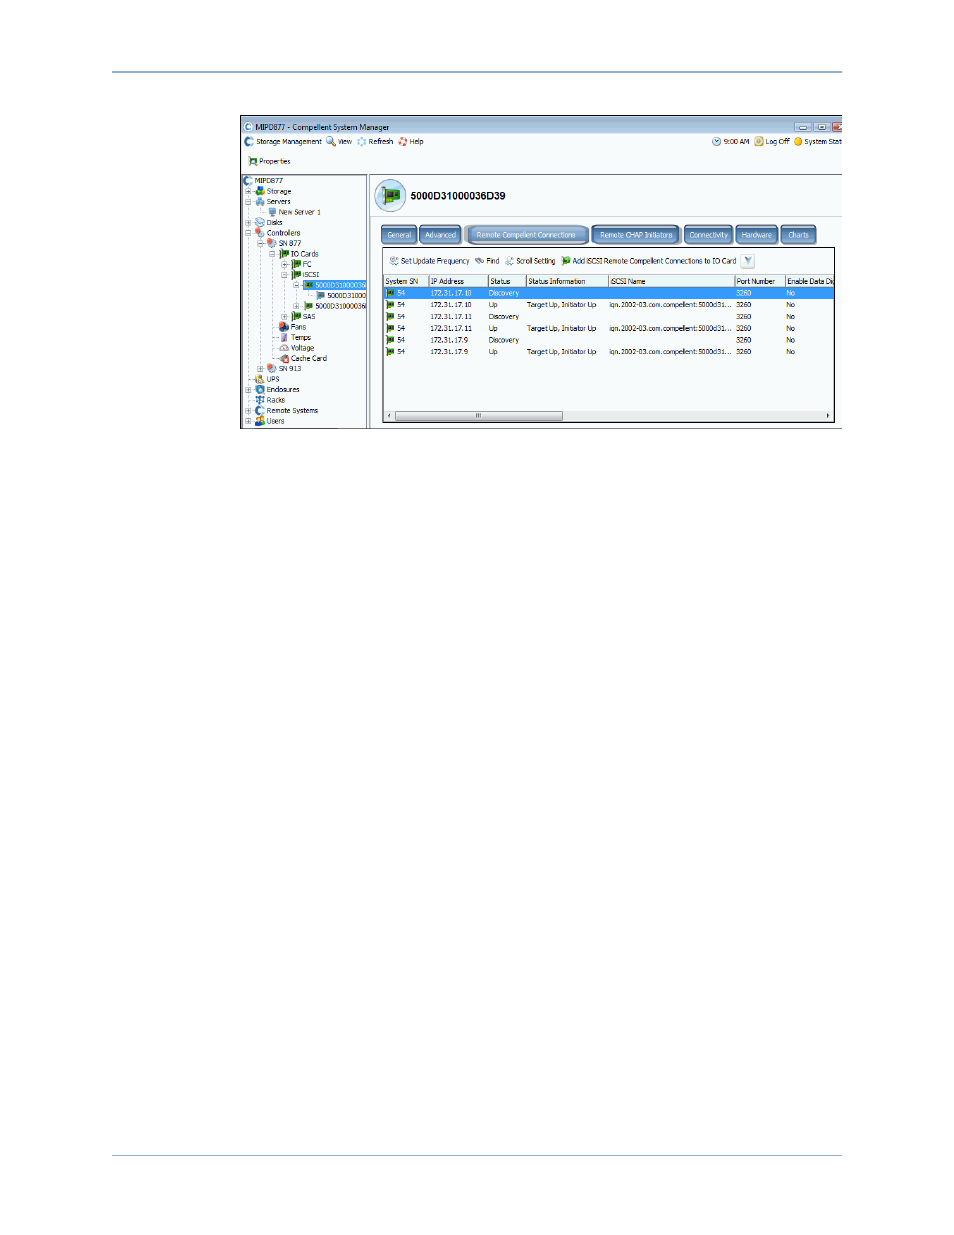Select the FC card icon

[x=296, y=264]
